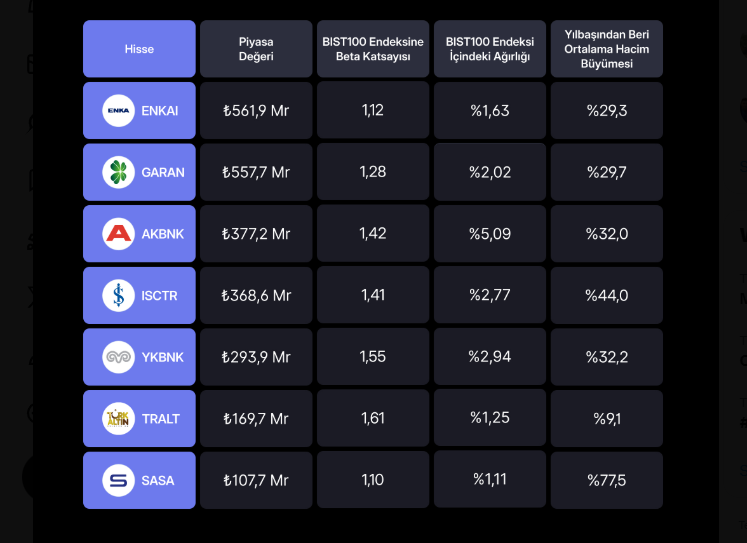Click the ₺169,7 Mr TRALT cell
The image size is (747, 543).
pyautogui.click(x=256, y=418)
